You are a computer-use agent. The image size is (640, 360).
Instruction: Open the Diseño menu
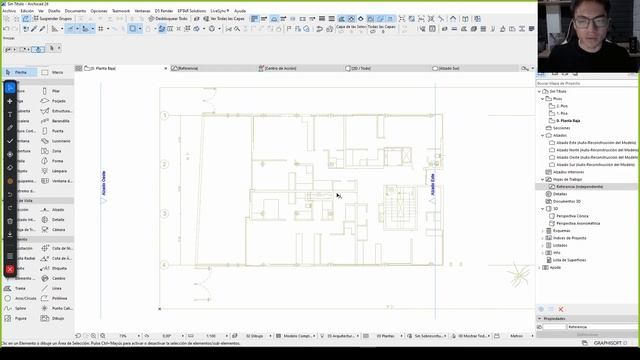(54, 11)
